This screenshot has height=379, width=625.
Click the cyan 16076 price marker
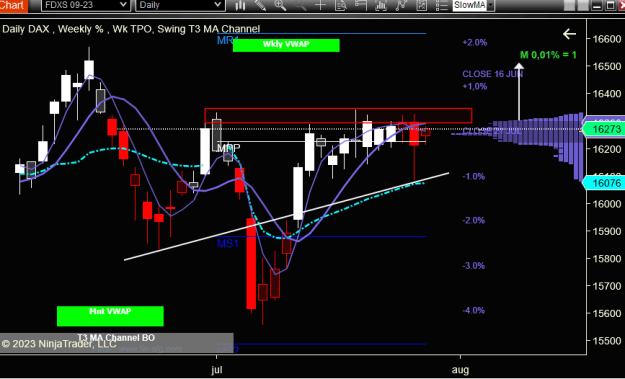603,183
